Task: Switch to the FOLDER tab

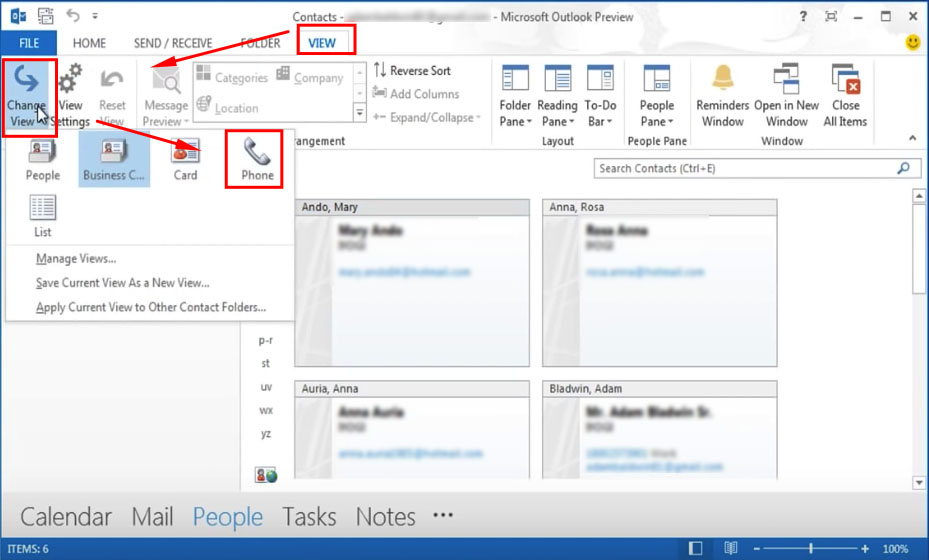Action: click(x=260, y=43)
